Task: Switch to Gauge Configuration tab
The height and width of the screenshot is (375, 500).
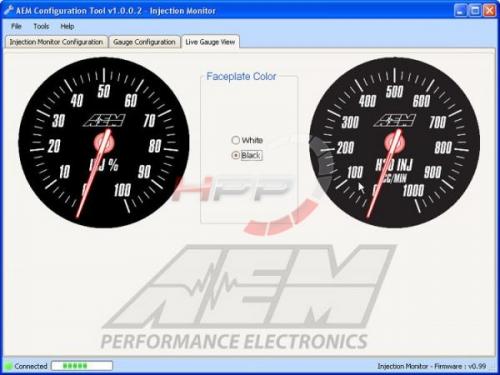Action: [144, 42]
